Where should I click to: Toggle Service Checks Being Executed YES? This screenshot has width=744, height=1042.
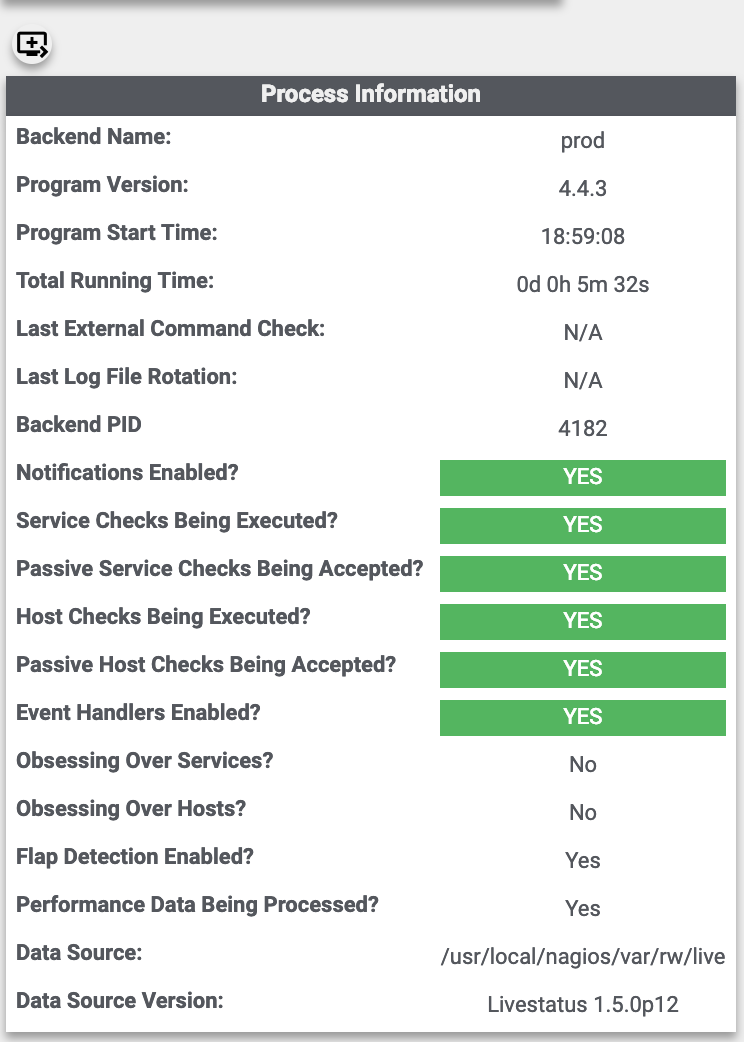click(582, 525)
